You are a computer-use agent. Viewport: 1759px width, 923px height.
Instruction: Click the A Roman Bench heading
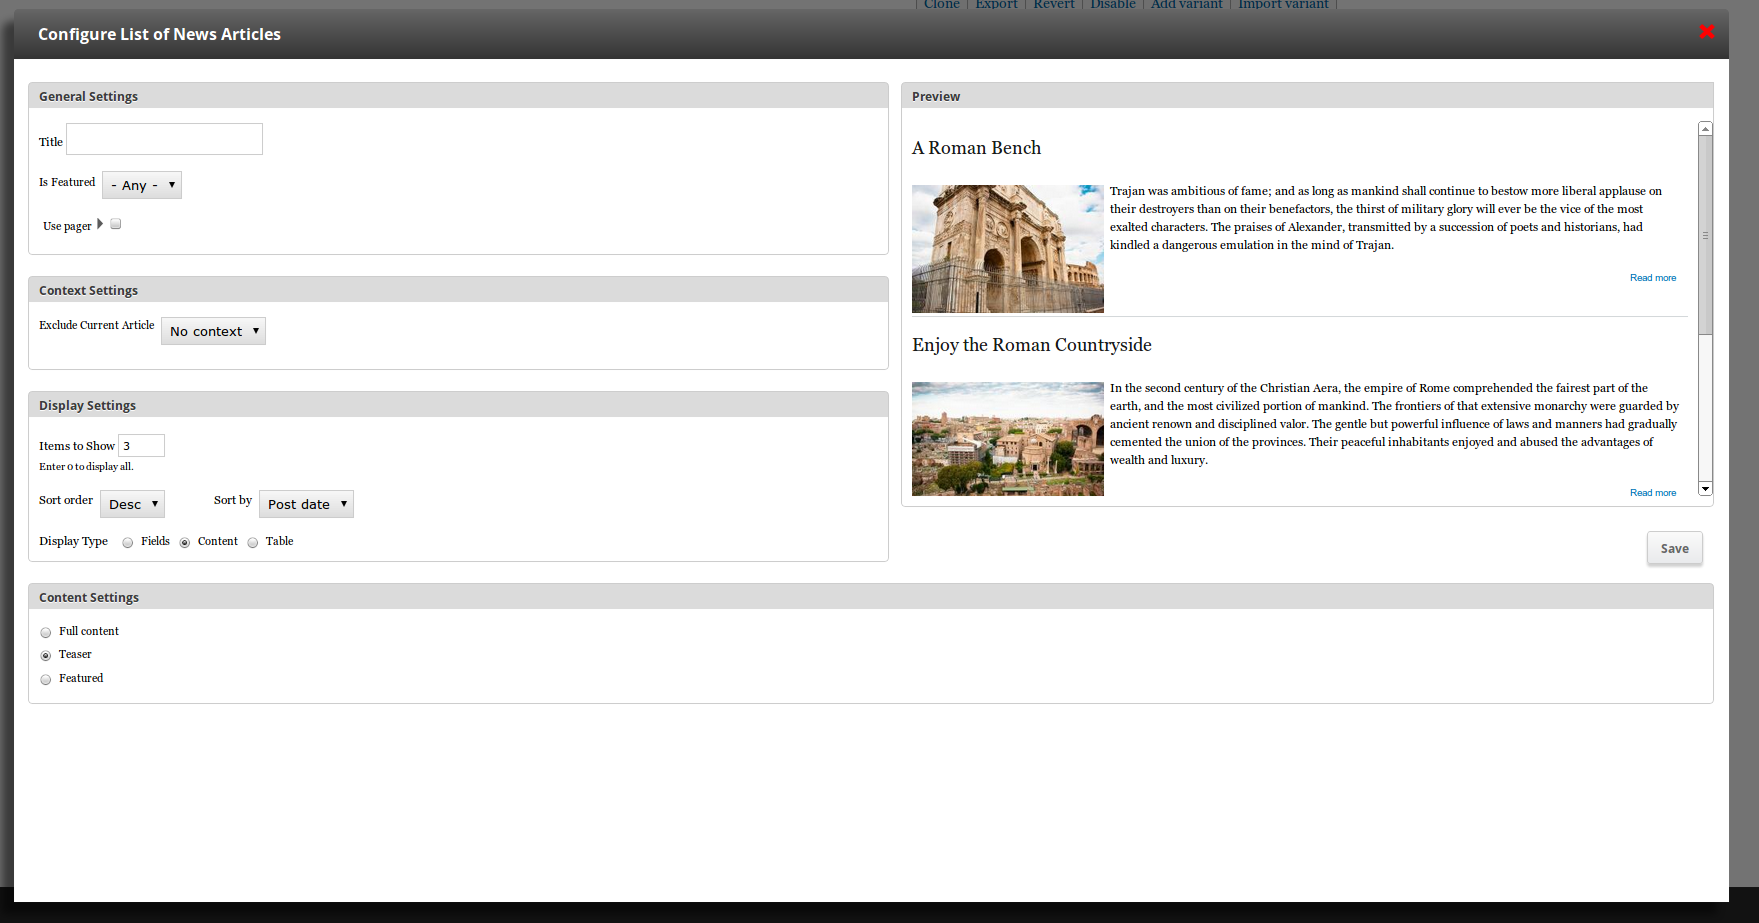[x=976, y=148]
